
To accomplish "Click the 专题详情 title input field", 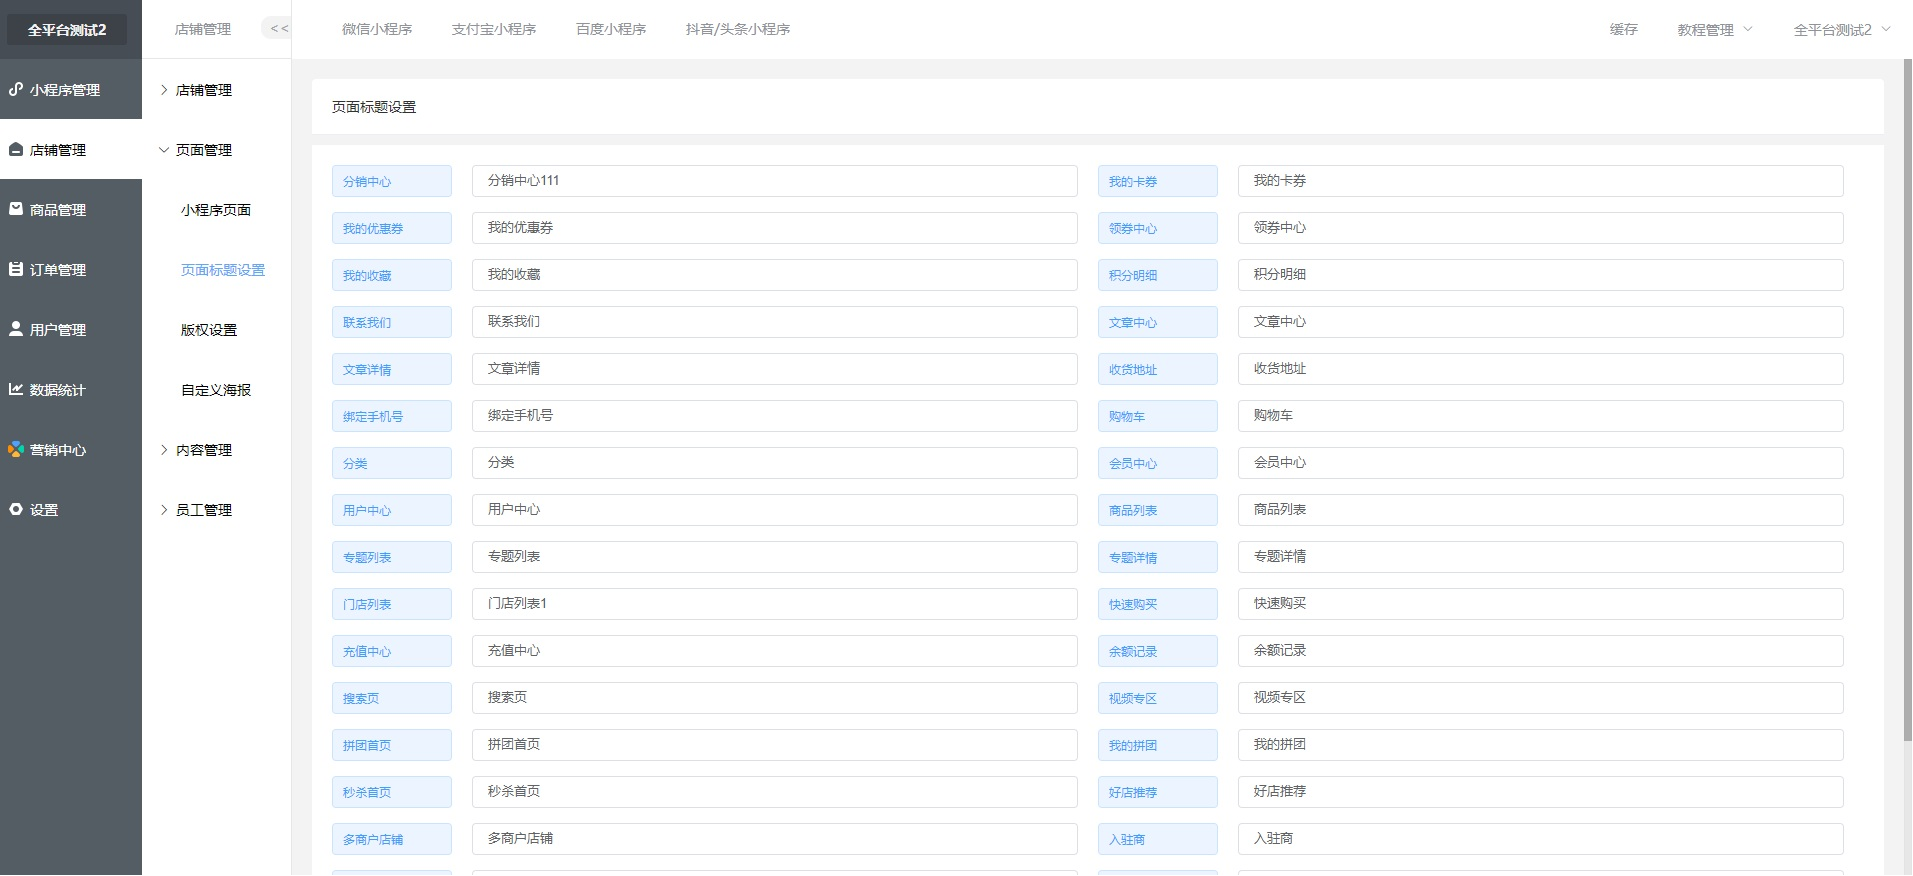I will [x=1541, y=557].
